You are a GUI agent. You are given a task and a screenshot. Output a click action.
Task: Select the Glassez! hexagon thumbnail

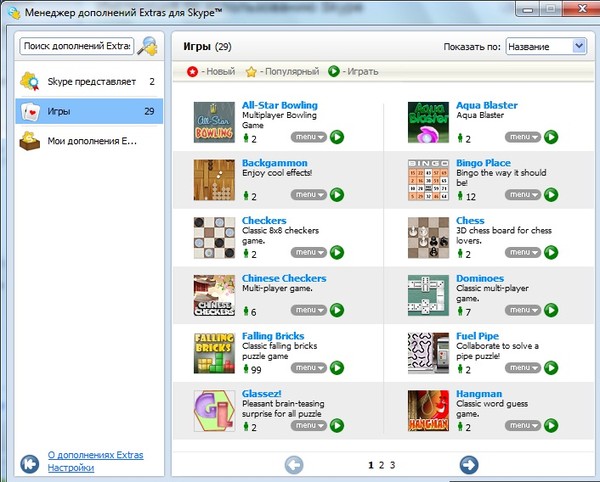[214, 411]
